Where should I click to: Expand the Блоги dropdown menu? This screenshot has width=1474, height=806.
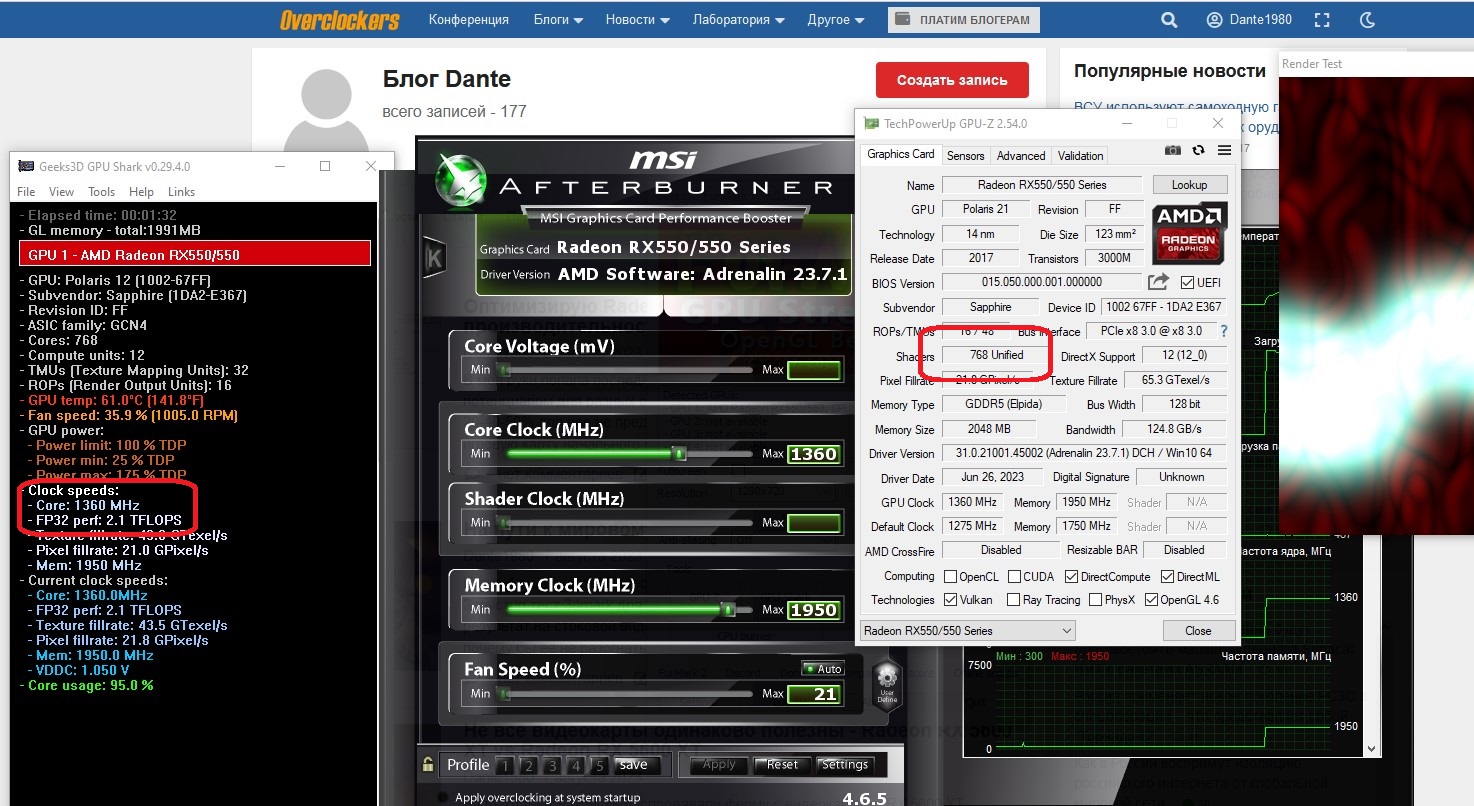tap(558, 20)
